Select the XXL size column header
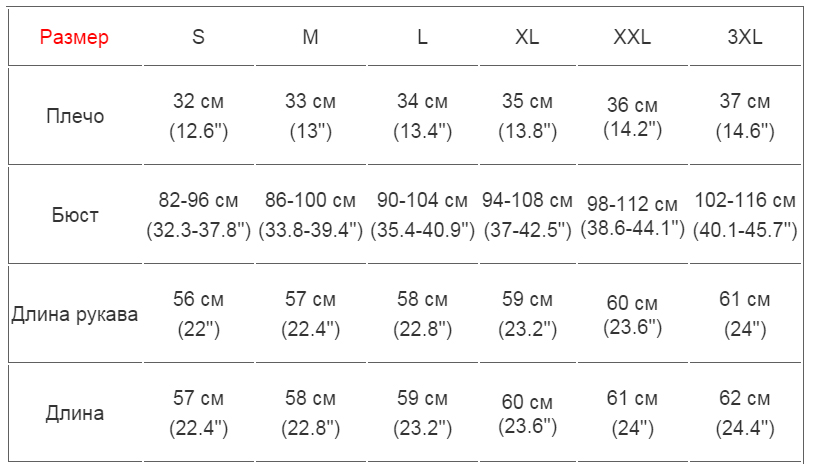Viewport: 814px width, 469px height. click(x=632, y=38)
